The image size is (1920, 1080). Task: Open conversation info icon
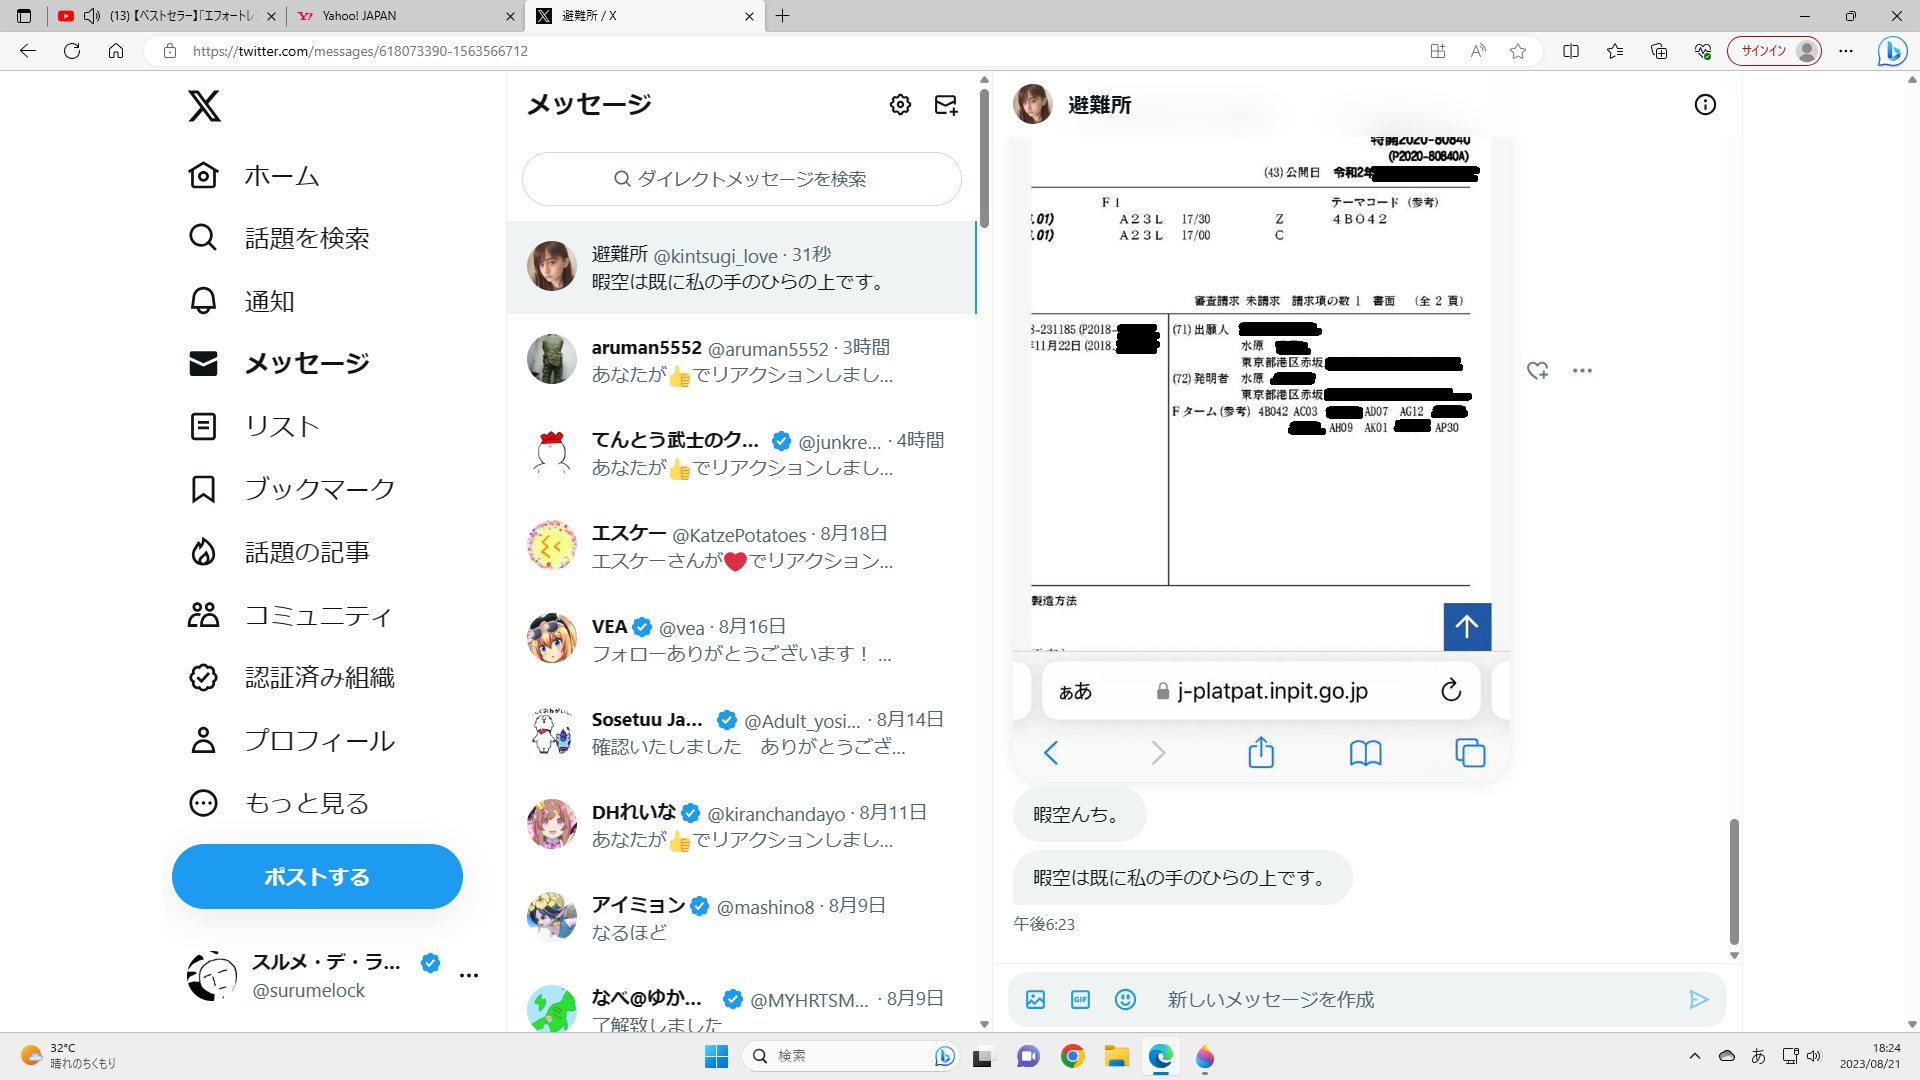pos(1705,105)
